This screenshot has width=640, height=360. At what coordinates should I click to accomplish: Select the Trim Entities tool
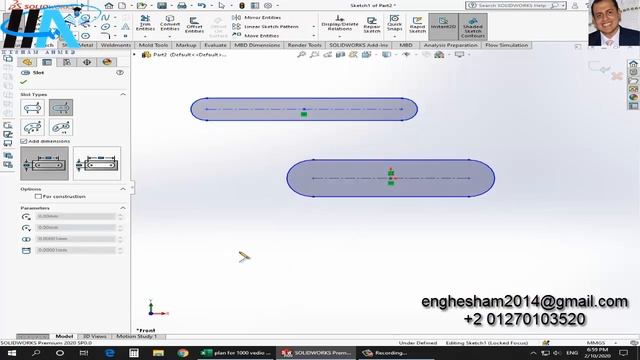(x=145, y=23)
